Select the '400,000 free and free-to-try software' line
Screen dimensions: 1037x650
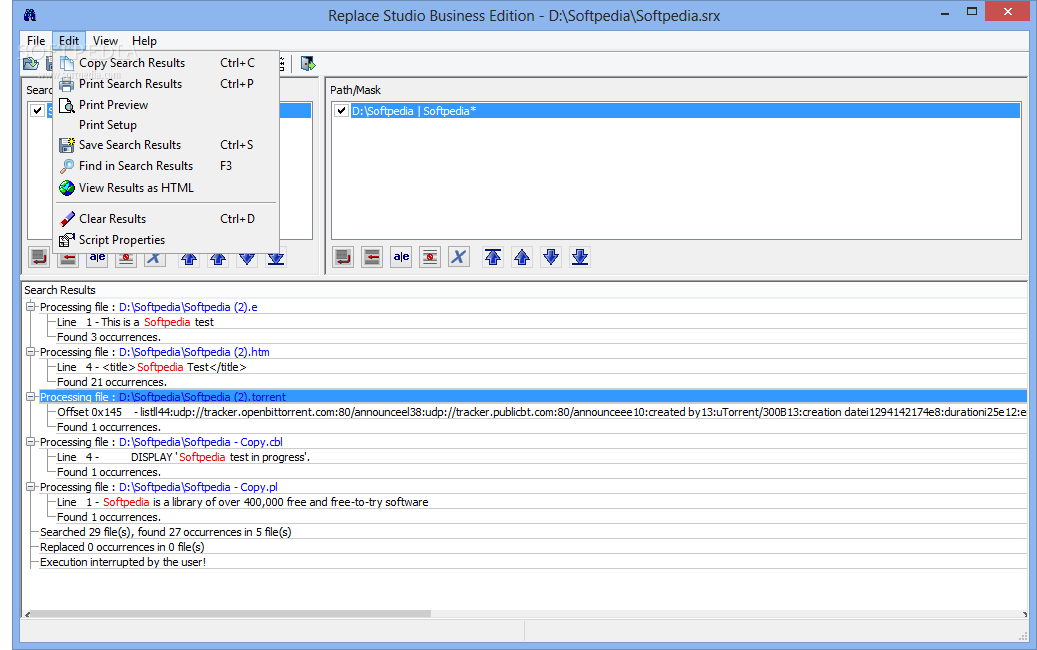pyautogui.click(x=243, y=502)
